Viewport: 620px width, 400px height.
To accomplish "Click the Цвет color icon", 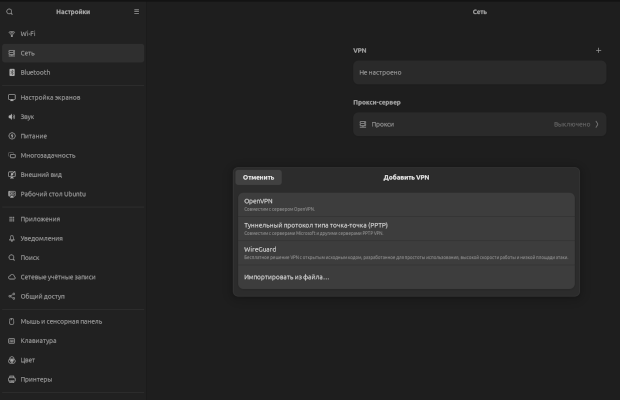I will point(12,360).
